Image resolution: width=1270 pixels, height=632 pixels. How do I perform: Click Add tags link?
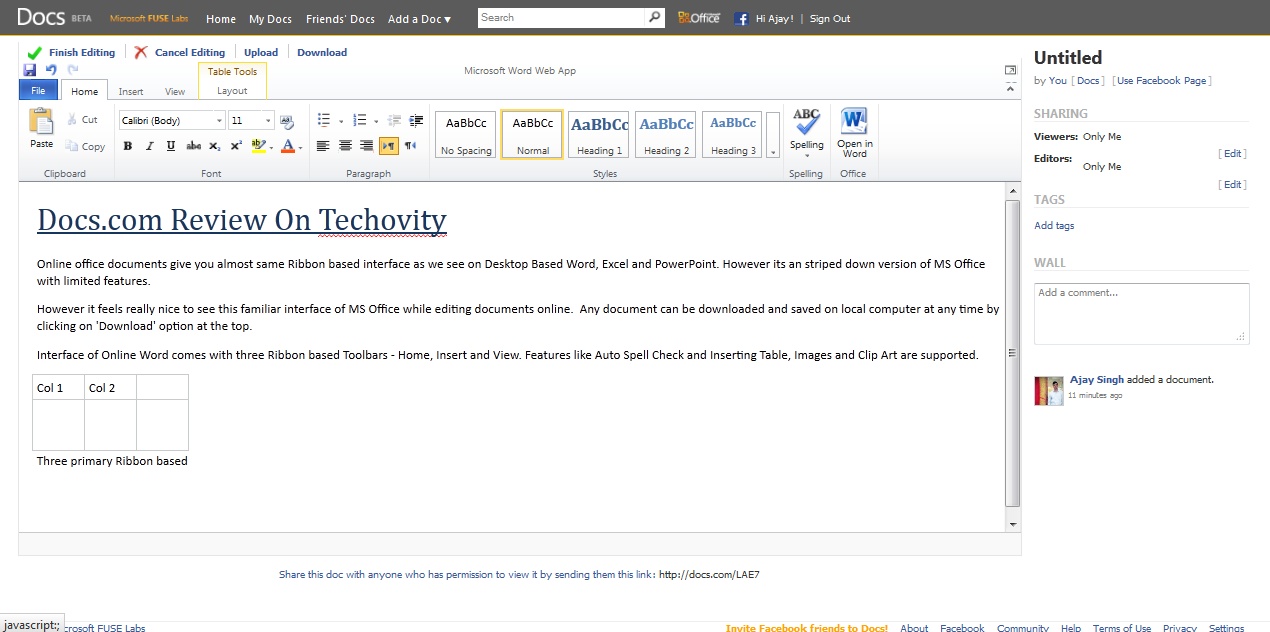(x=1054, y=226)
